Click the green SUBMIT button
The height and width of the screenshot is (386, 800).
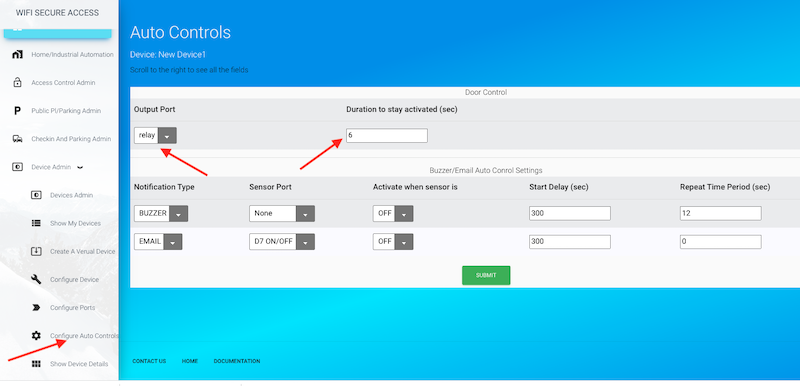click(x=486, y=275)
